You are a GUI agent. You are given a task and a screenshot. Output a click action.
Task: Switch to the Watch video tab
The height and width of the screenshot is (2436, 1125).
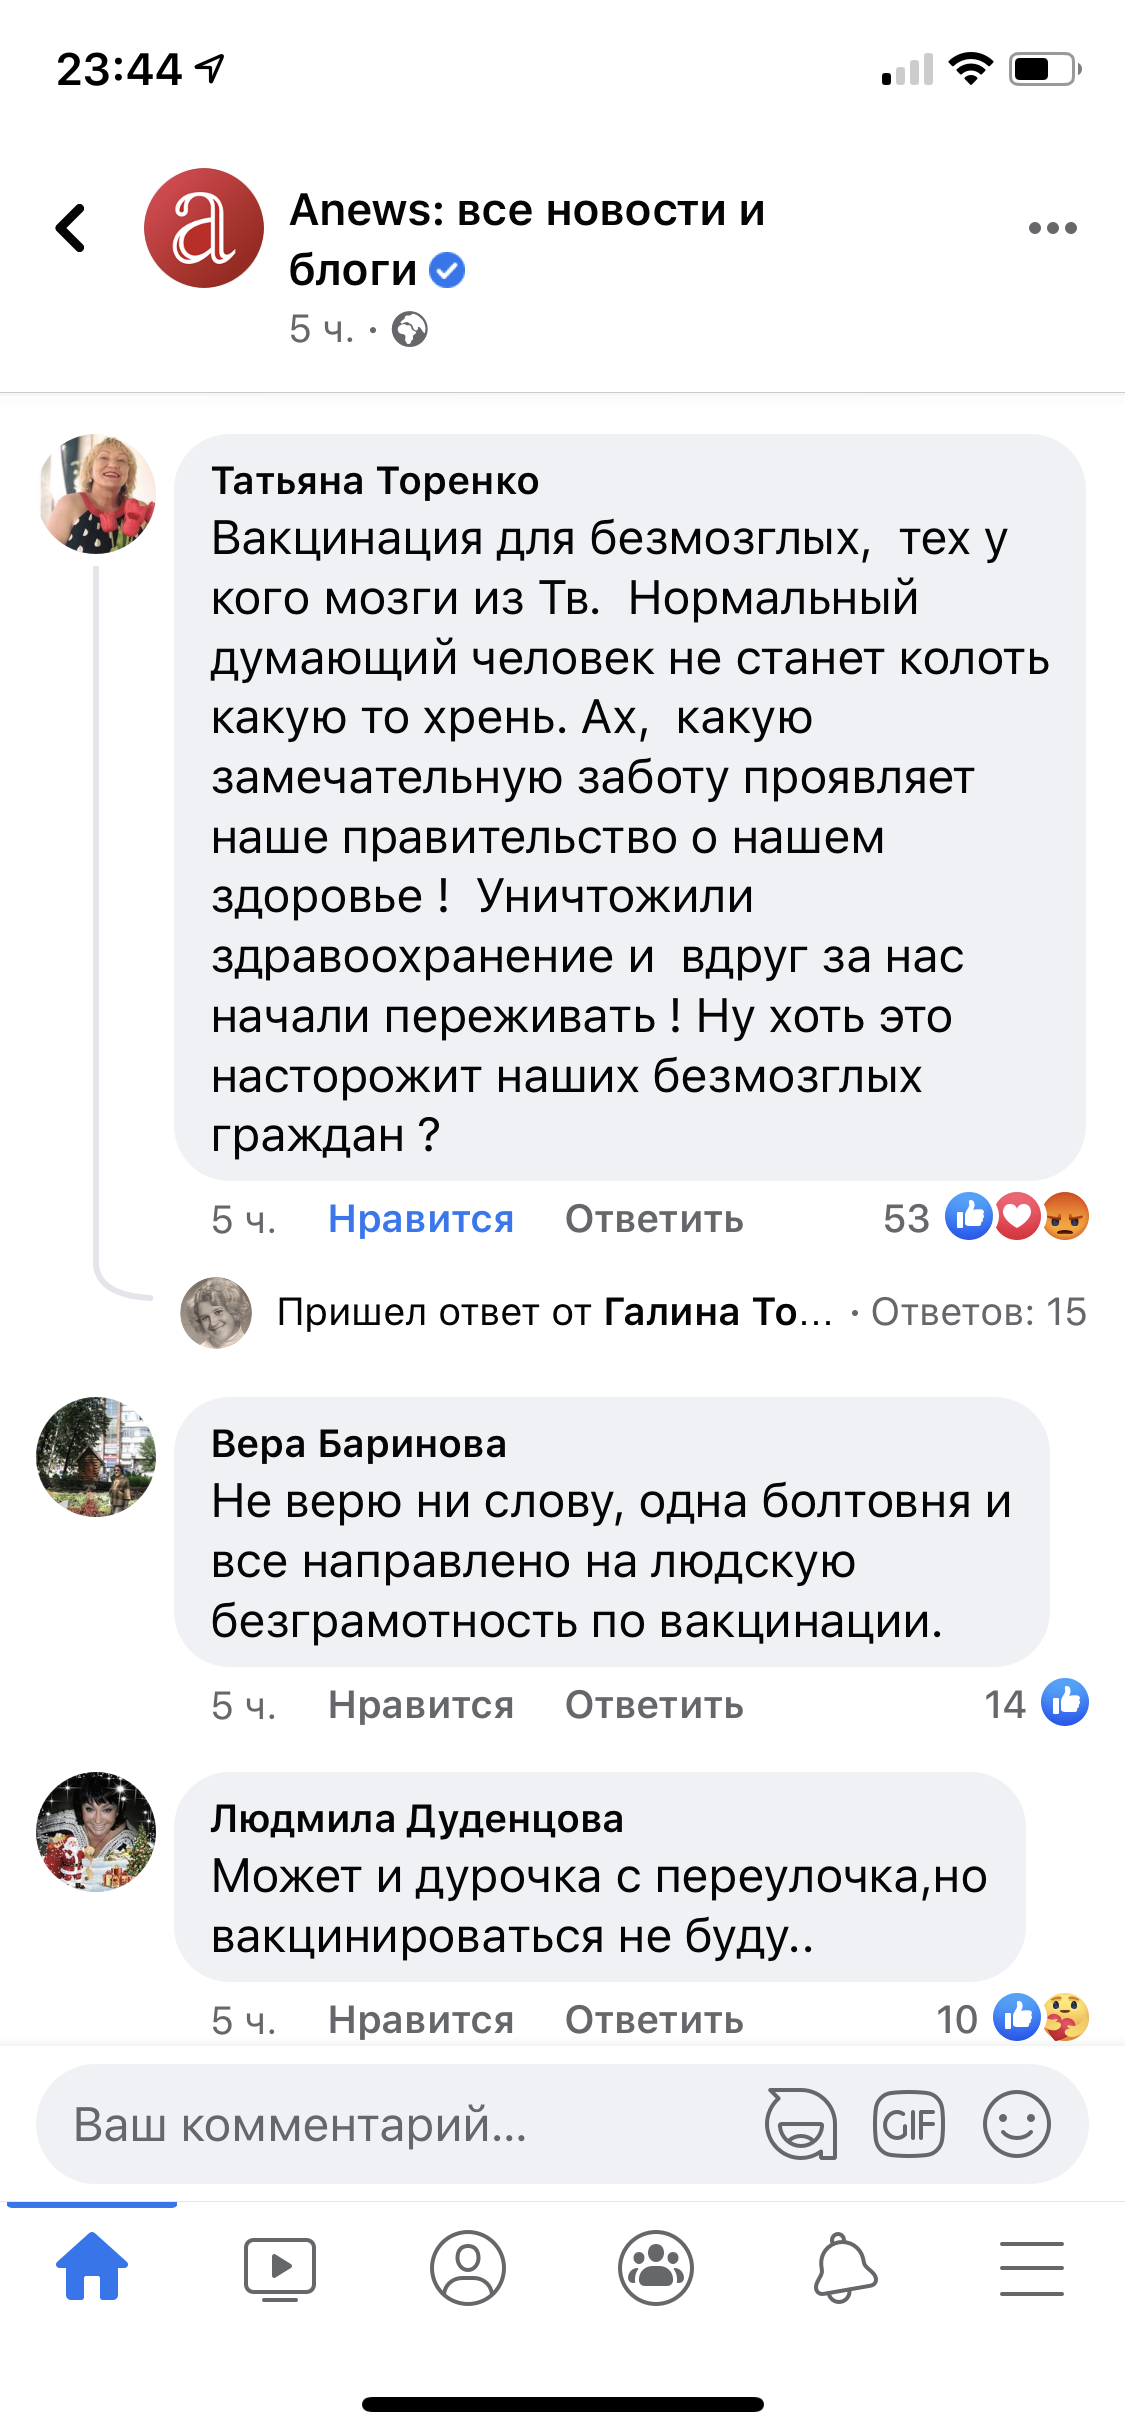(x=280, y=2267)
